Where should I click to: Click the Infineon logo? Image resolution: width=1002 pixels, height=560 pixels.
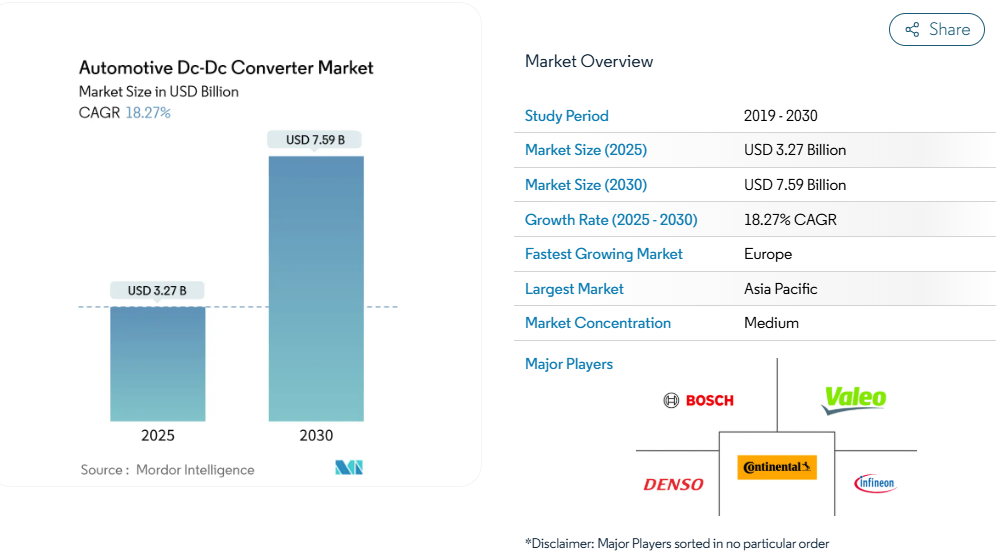[x=875, y=484]
